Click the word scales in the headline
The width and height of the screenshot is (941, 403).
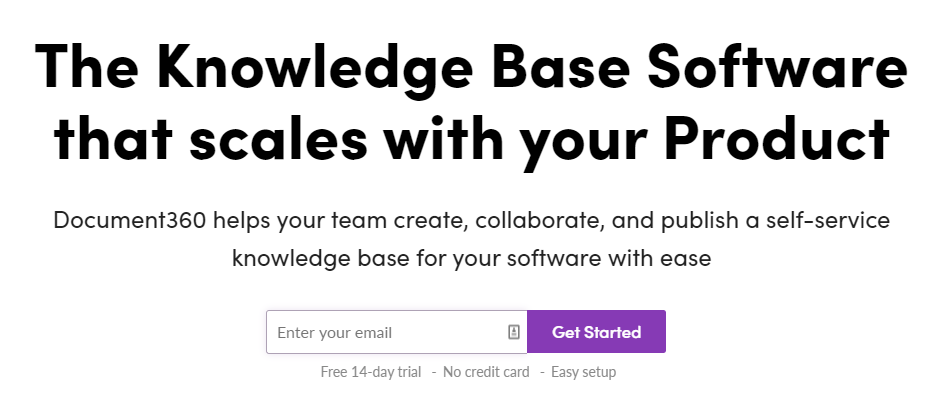point(278,139)
